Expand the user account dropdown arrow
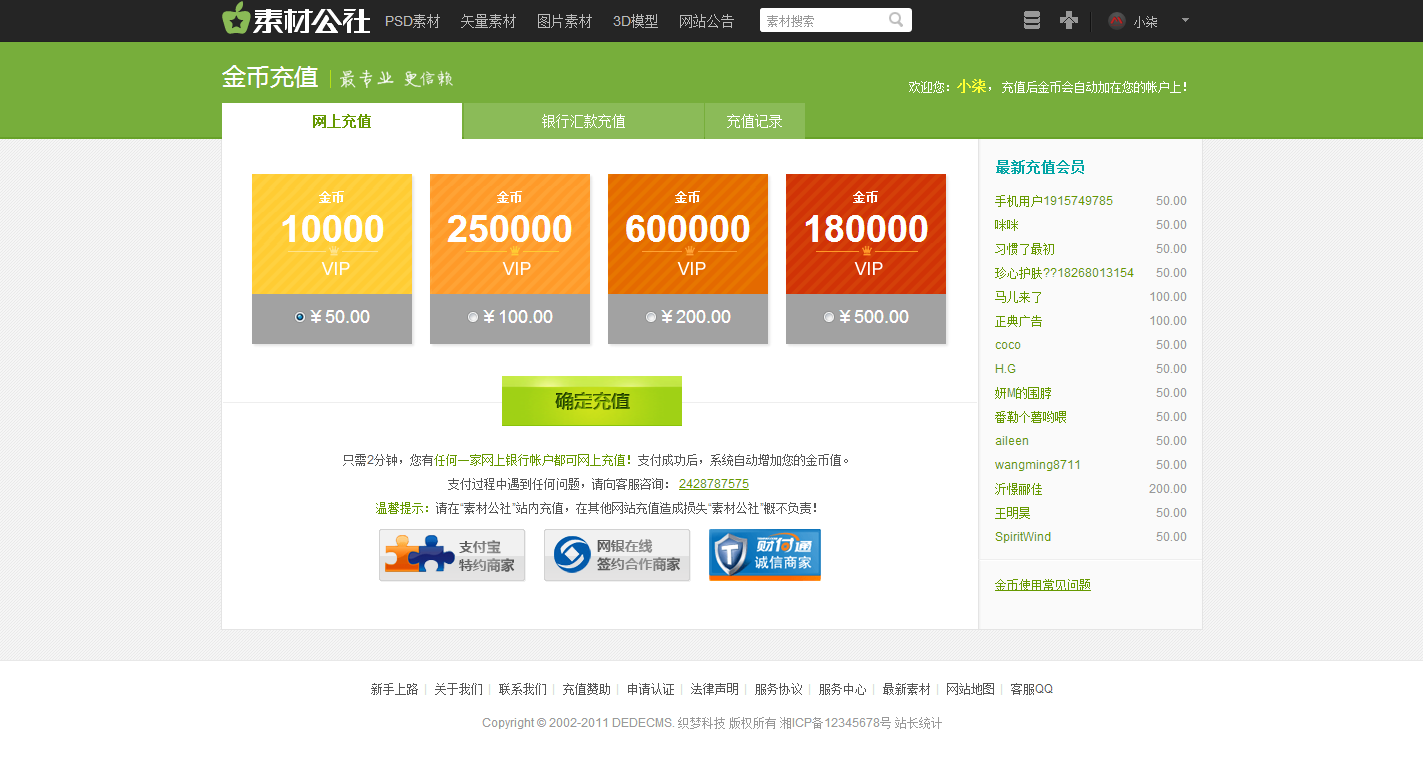Viewport: 1423px width, 769px height. (x=1185, y=20)
